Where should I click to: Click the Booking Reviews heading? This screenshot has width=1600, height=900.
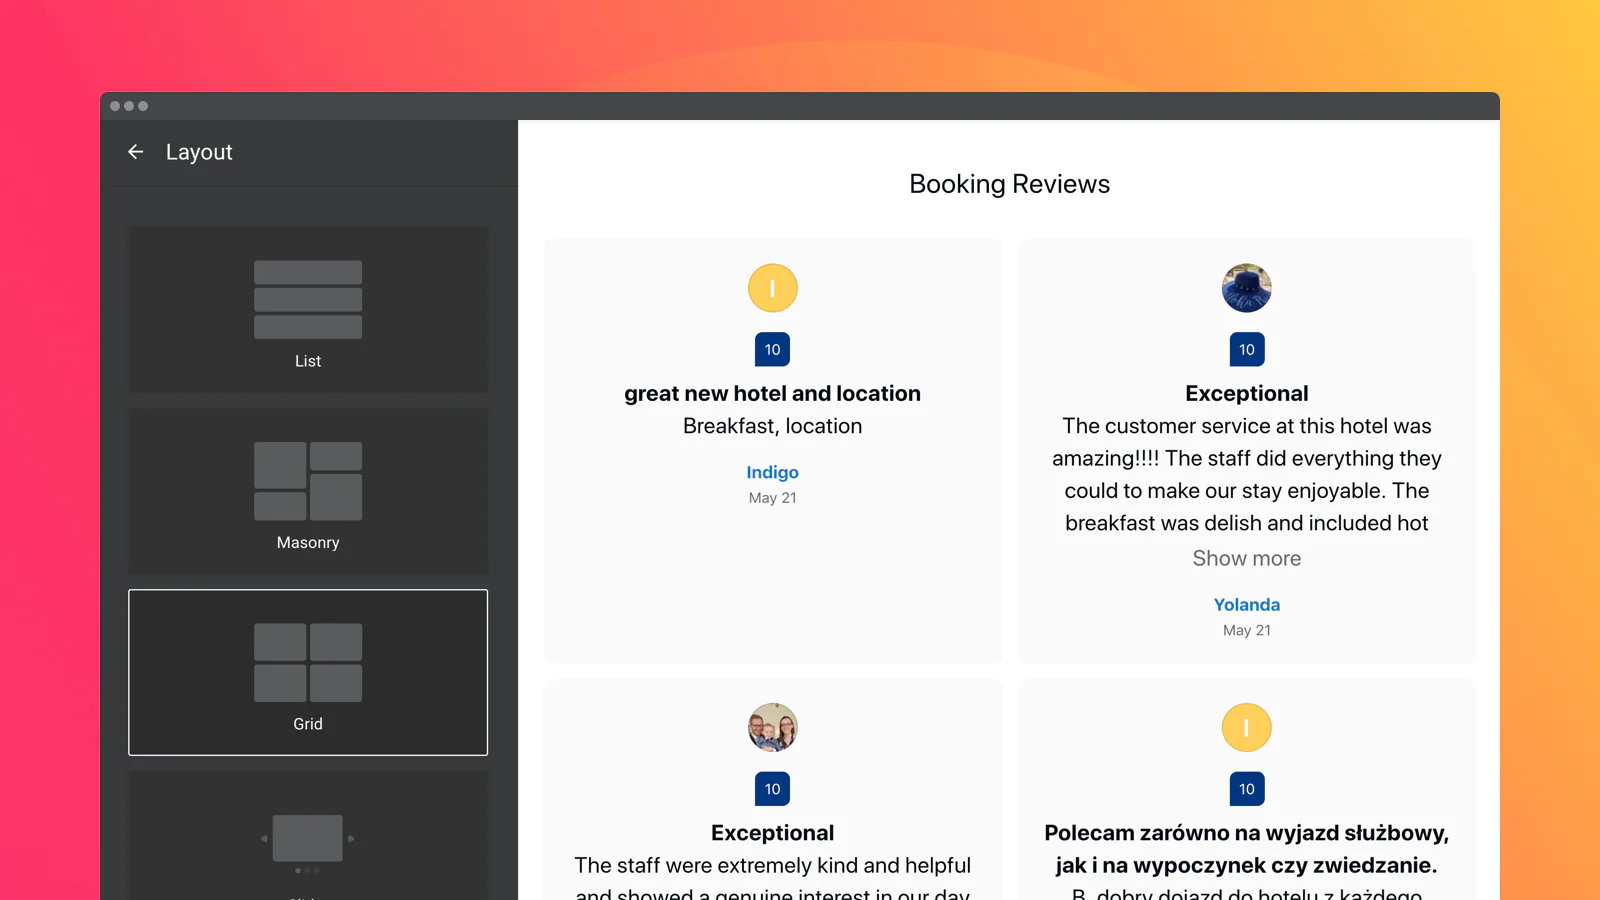(1009, 184)
